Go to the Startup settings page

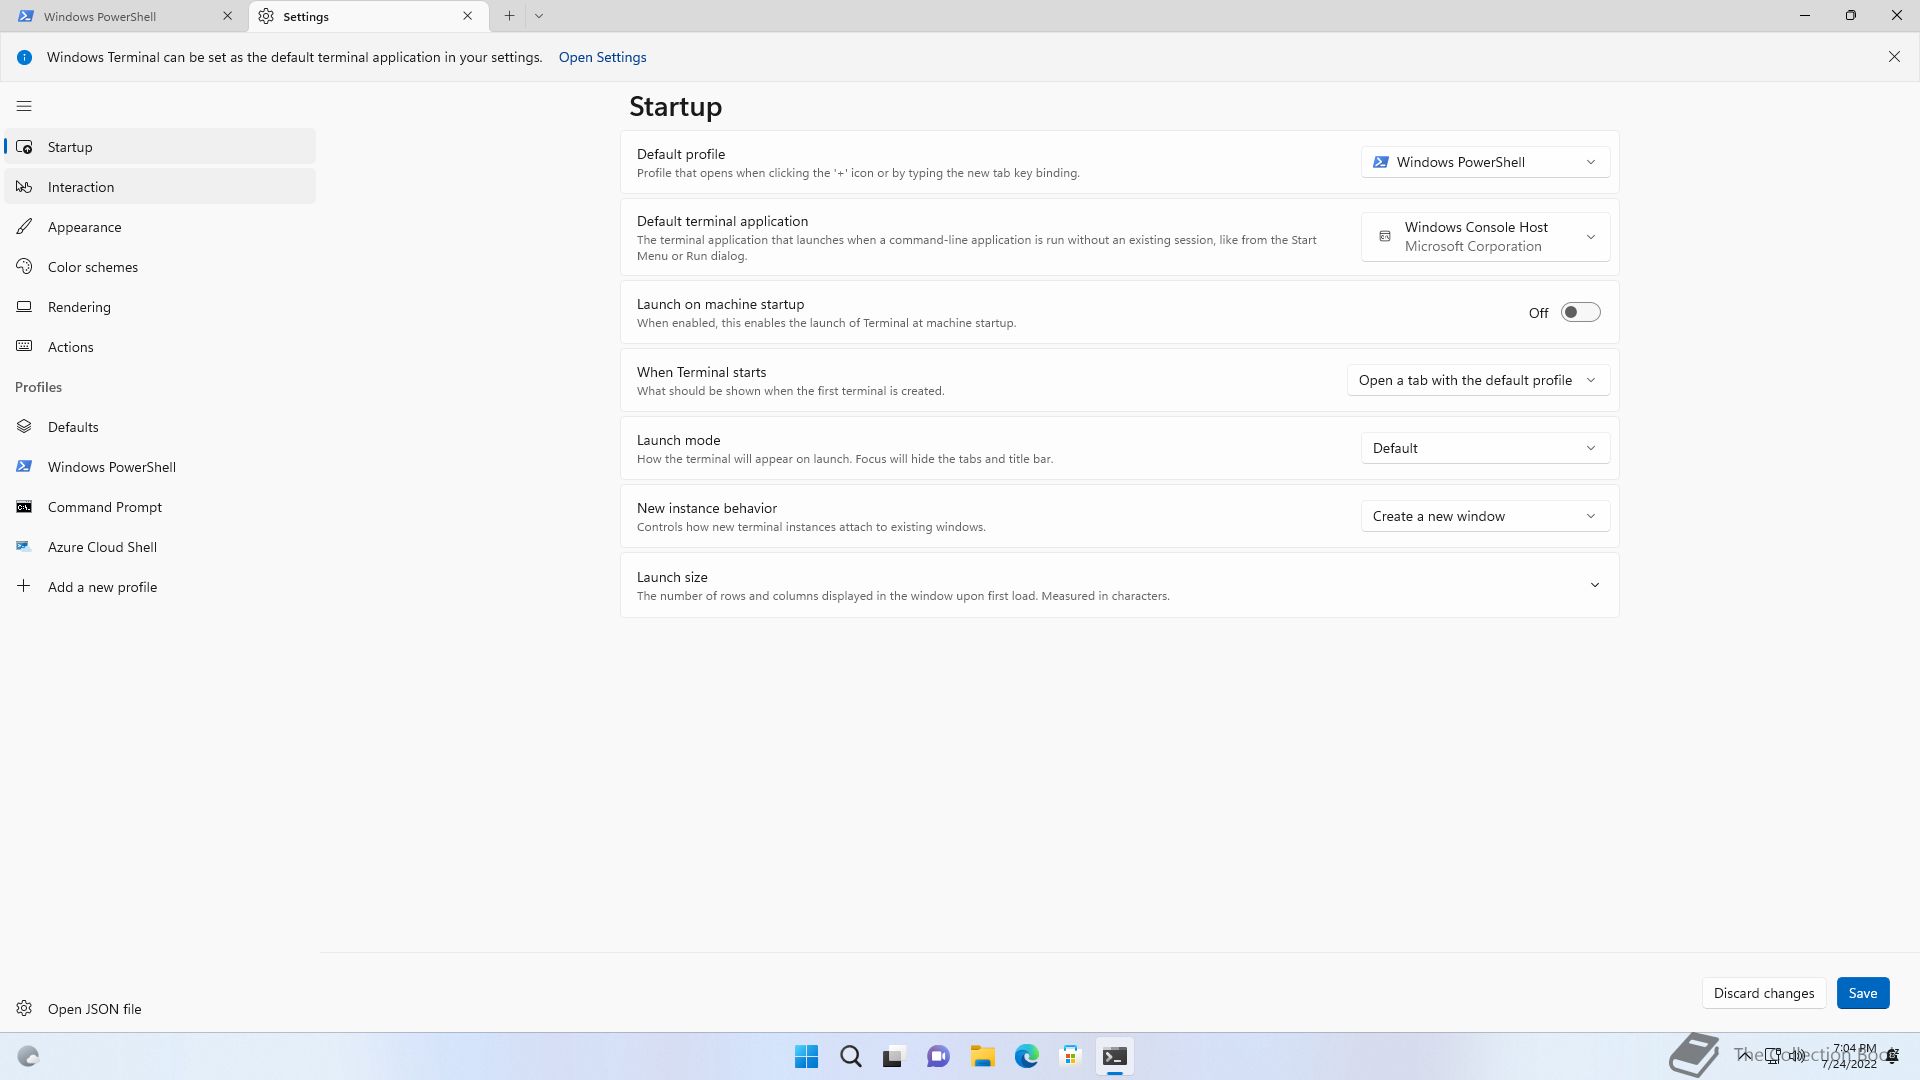point(160,147)
